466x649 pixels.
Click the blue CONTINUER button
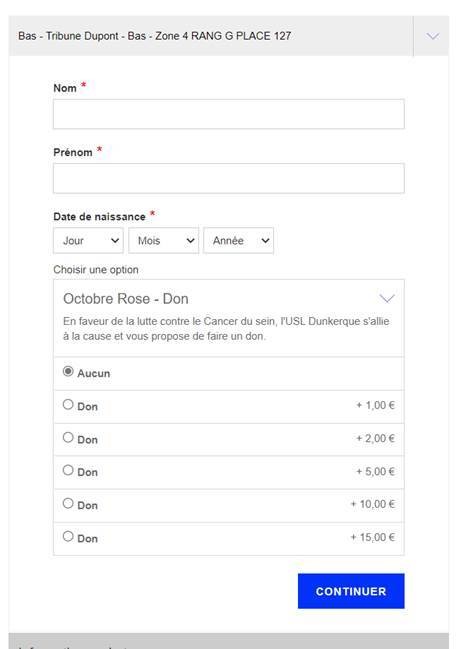[x=351, y=591]
